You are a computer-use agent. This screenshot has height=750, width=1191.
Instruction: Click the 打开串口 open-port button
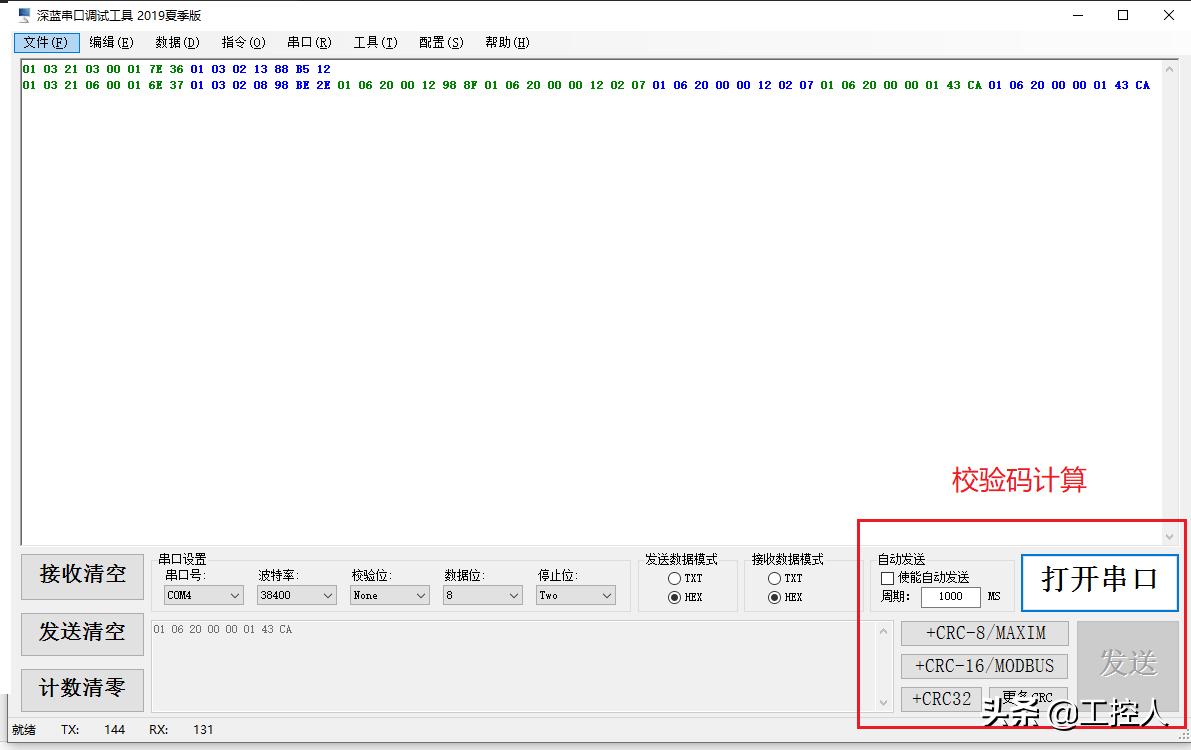(x=1099, y=583)
